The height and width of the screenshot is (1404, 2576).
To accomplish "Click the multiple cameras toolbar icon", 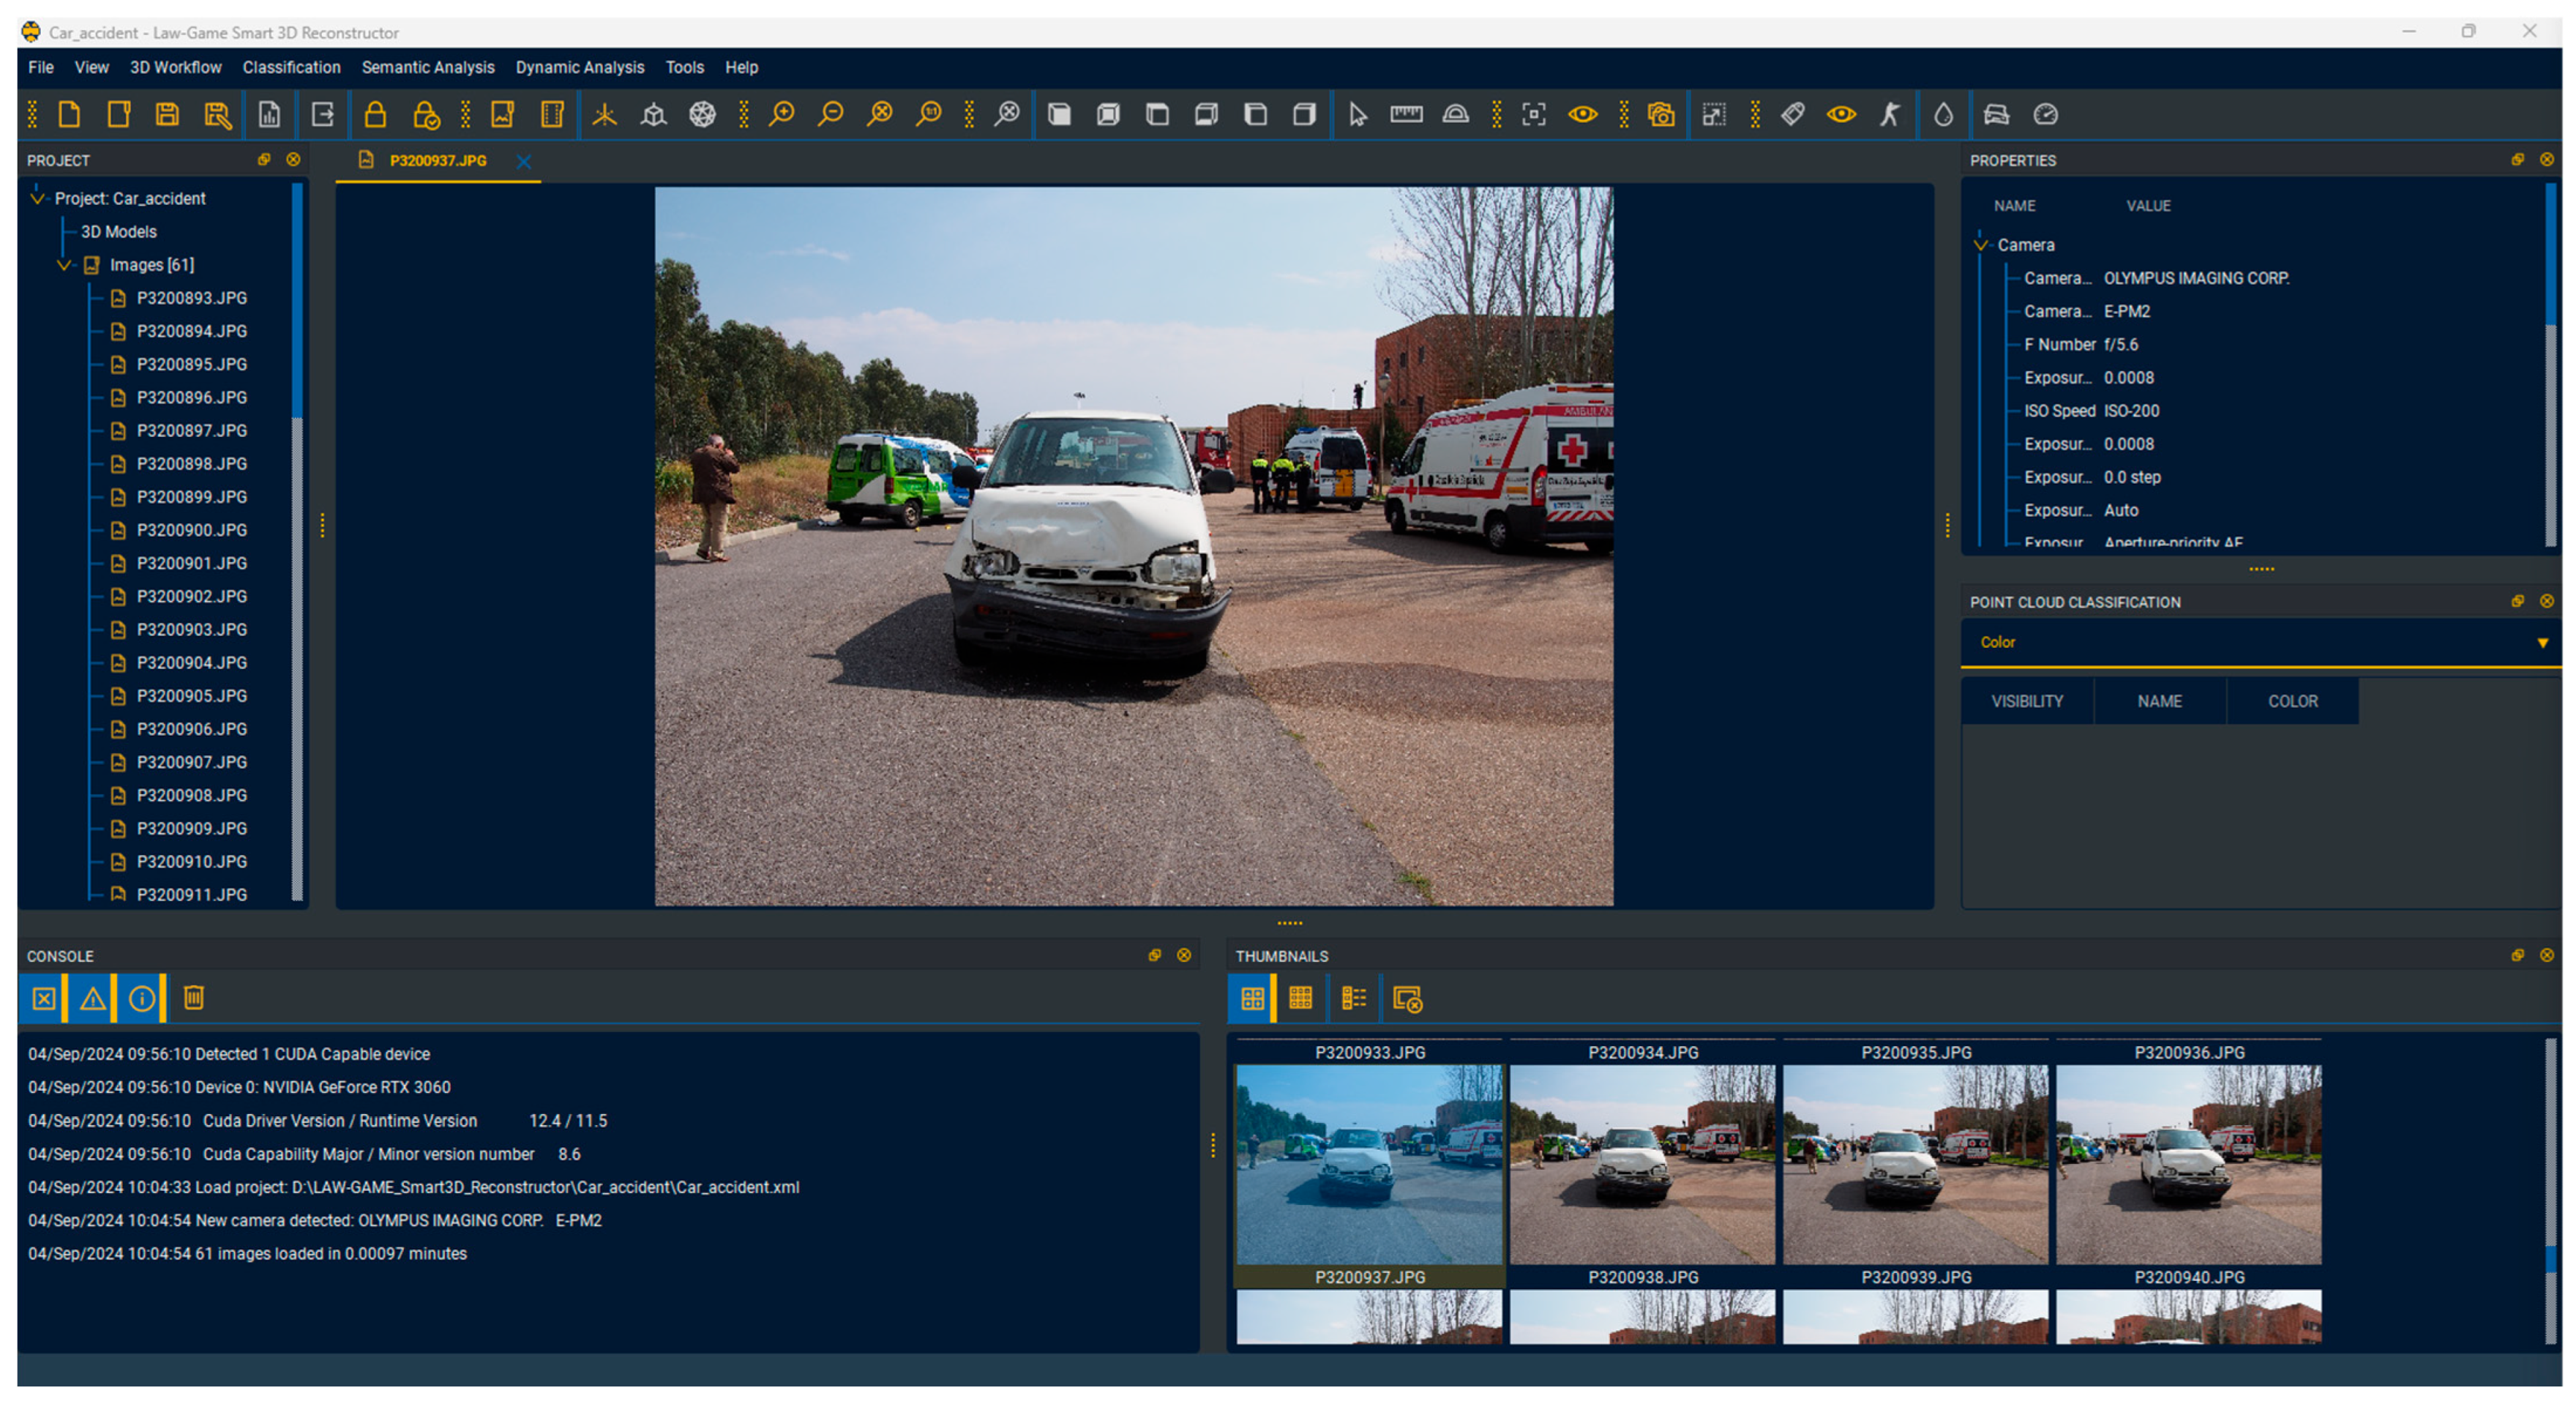I will click(1661, 114).
